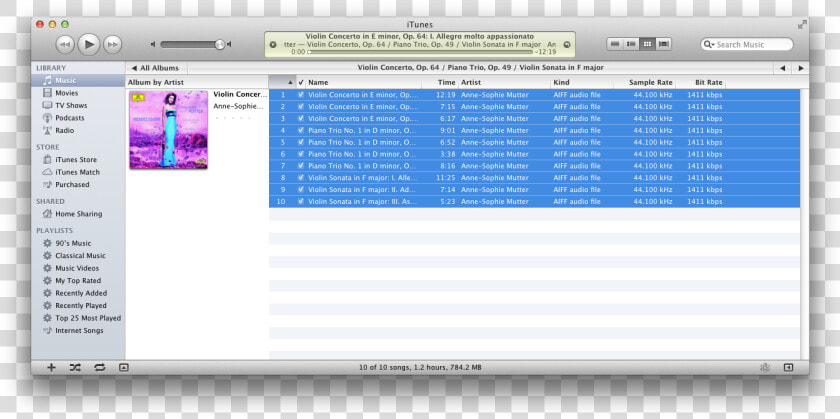Enter full screen with window arrows icon
The height and width of the screenshot is (419, 840).
click(x=801, y=25)
